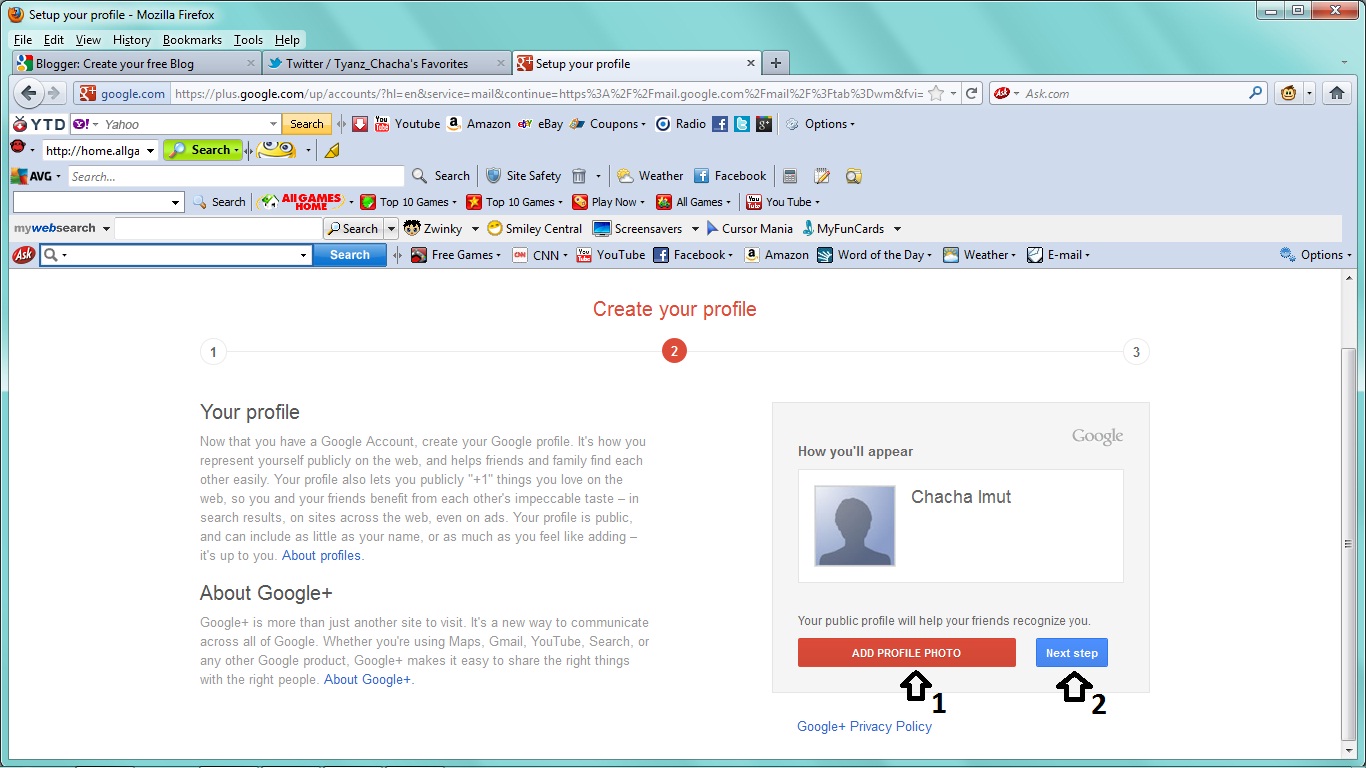Viewport: 1366px width, 768px height.
Task: Open Cursor Mania in mywebsearch toolbar
Action: click(x=748, y=228)
